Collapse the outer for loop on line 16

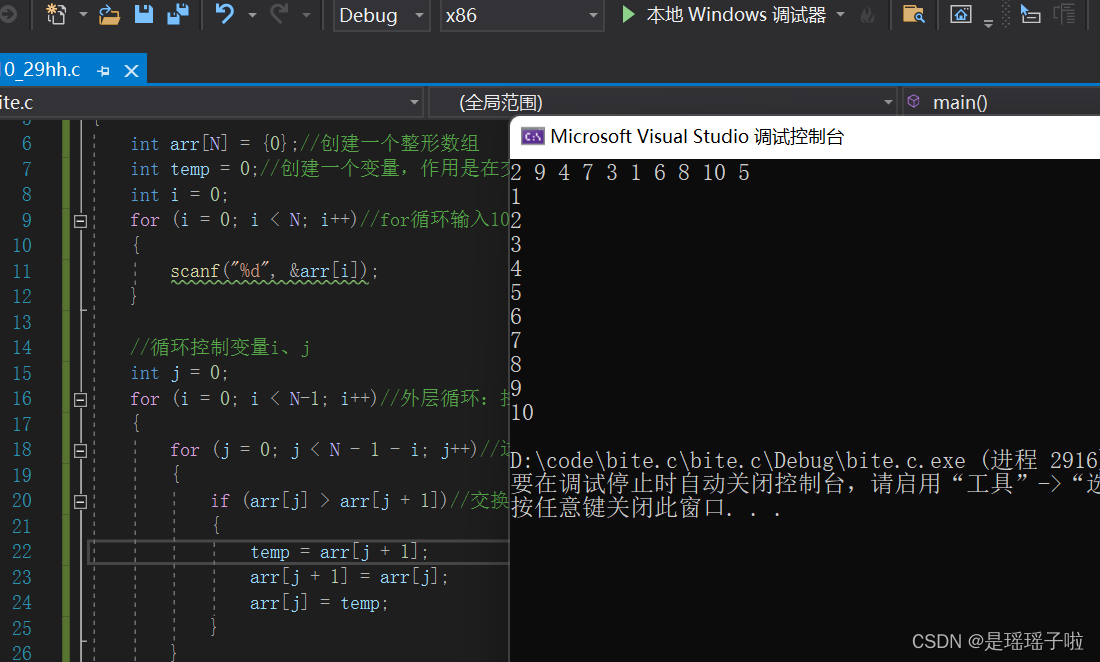pyautogui.click(x=81, y=400)
